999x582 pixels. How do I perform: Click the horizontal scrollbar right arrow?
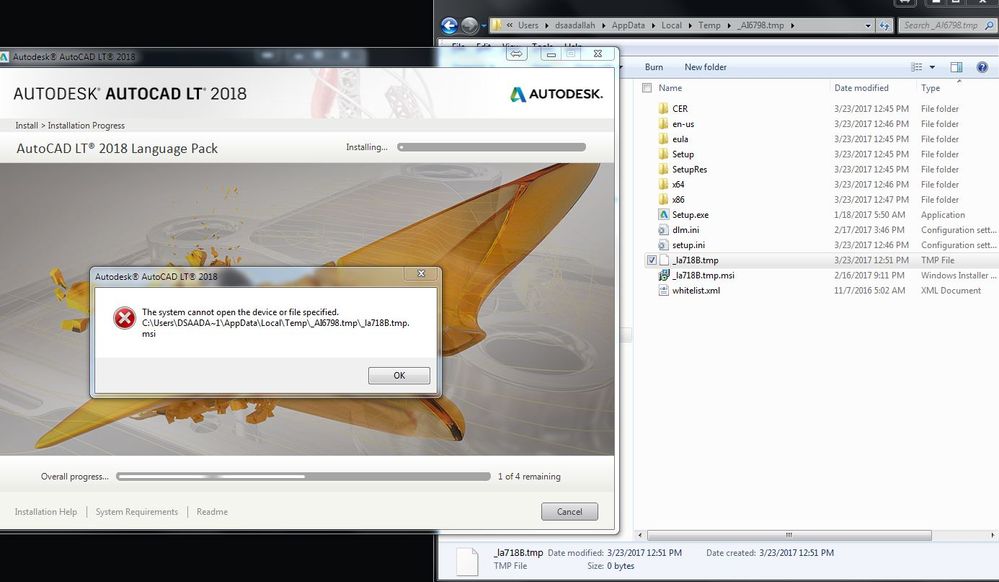click(x=993, y=535)
